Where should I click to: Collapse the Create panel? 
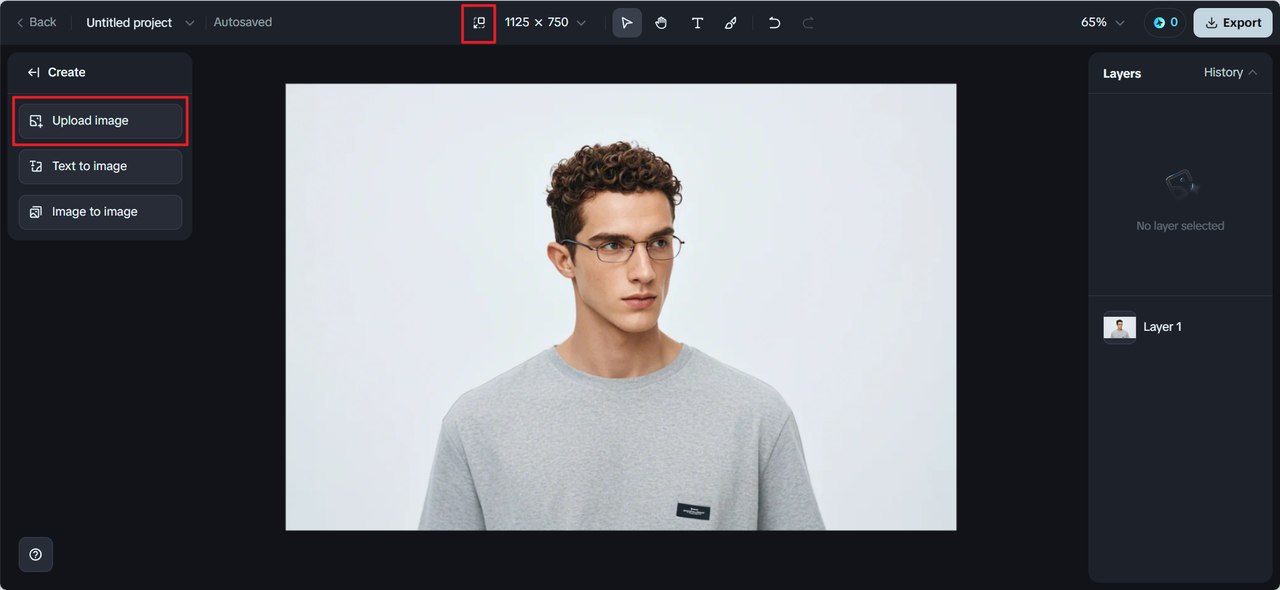click(34, 72)
